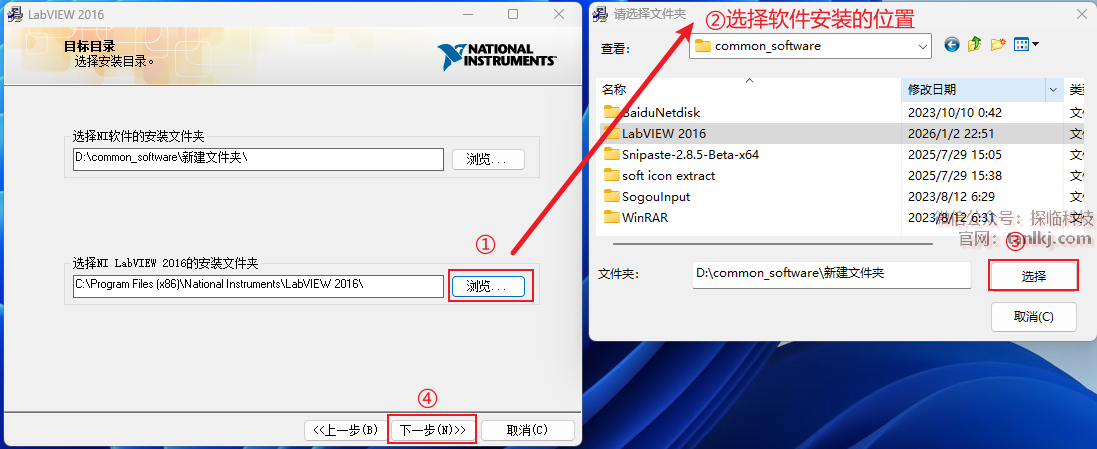
Task: Open the 修改日期 column dropdown arrow
Action: coord(1052,90)
